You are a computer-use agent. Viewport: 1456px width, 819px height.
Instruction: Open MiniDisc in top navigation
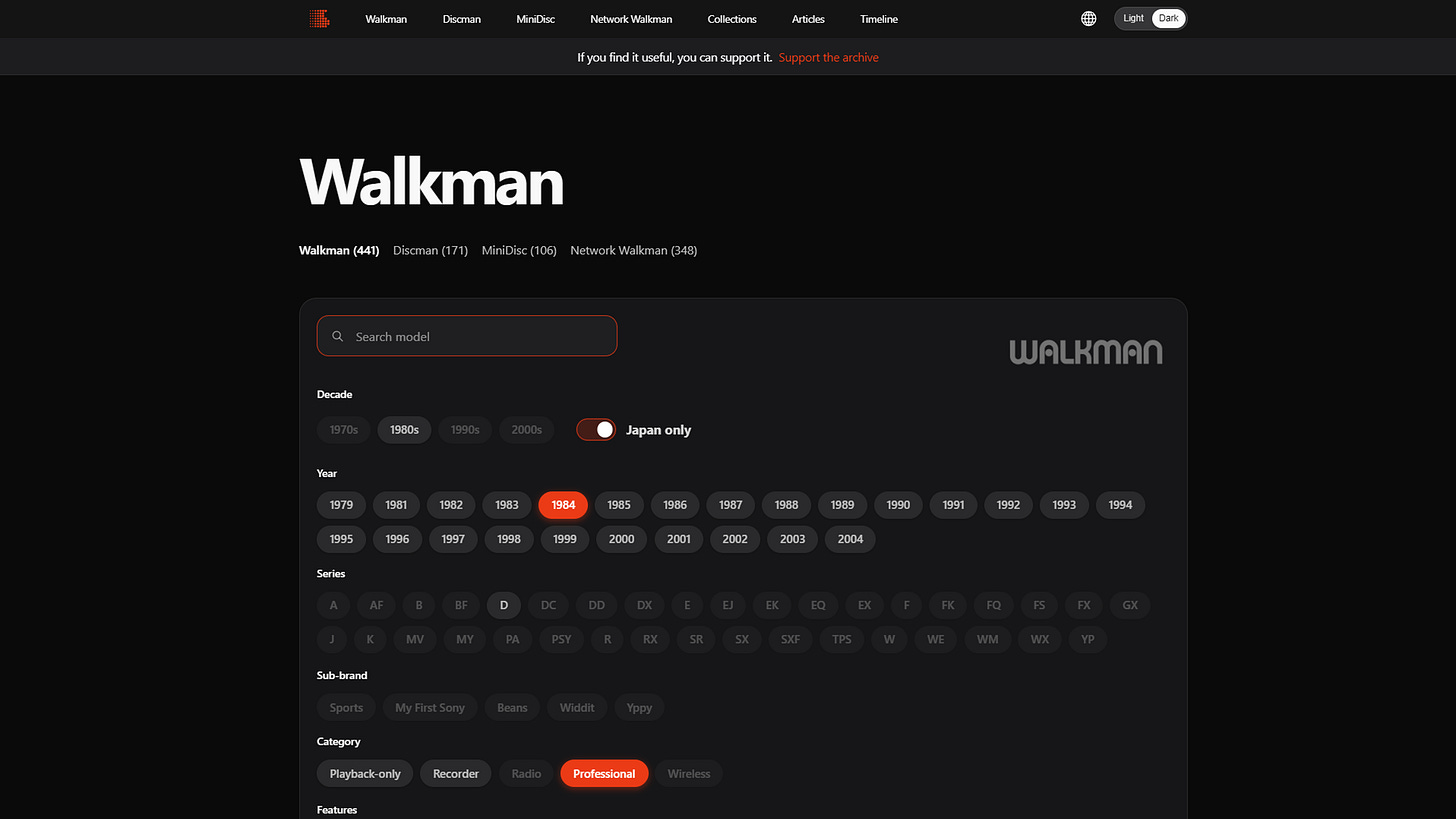point(536,19)
